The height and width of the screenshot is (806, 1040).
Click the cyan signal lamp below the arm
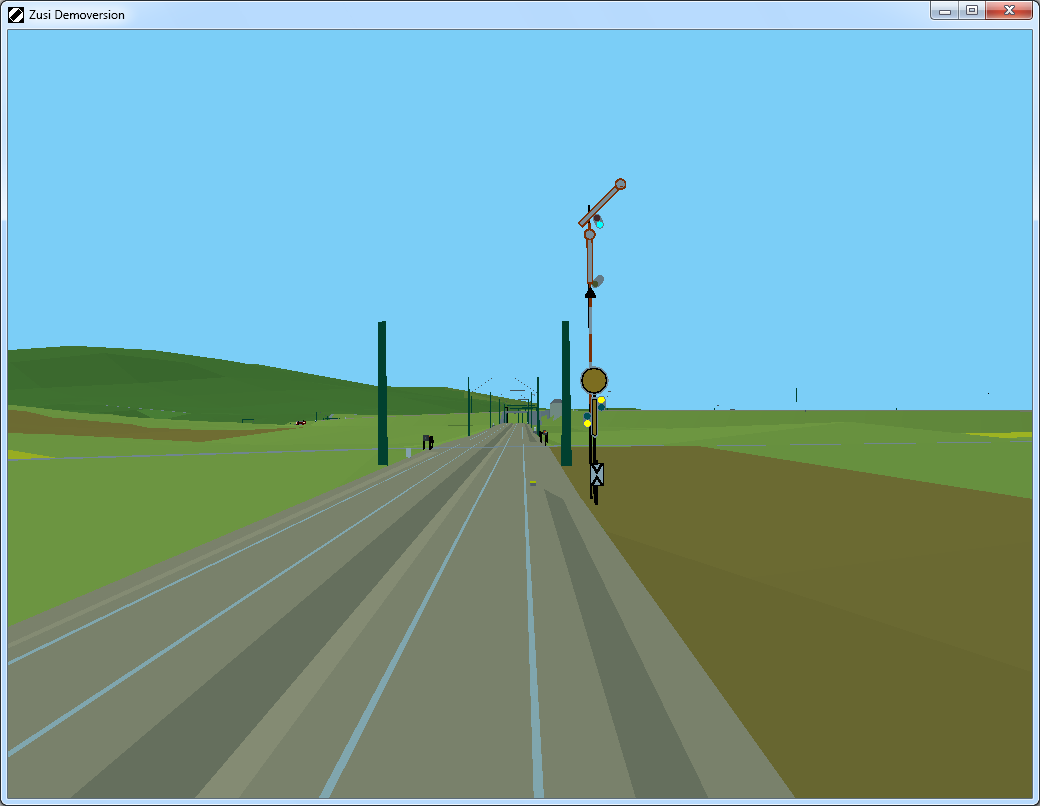click(x=600, y=224)
